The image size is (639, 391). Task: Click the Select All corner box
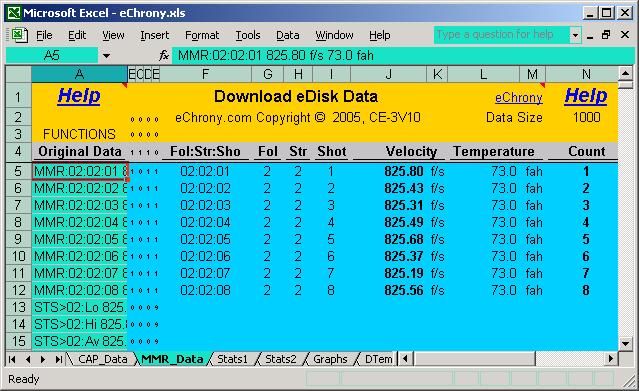point(19,74)
